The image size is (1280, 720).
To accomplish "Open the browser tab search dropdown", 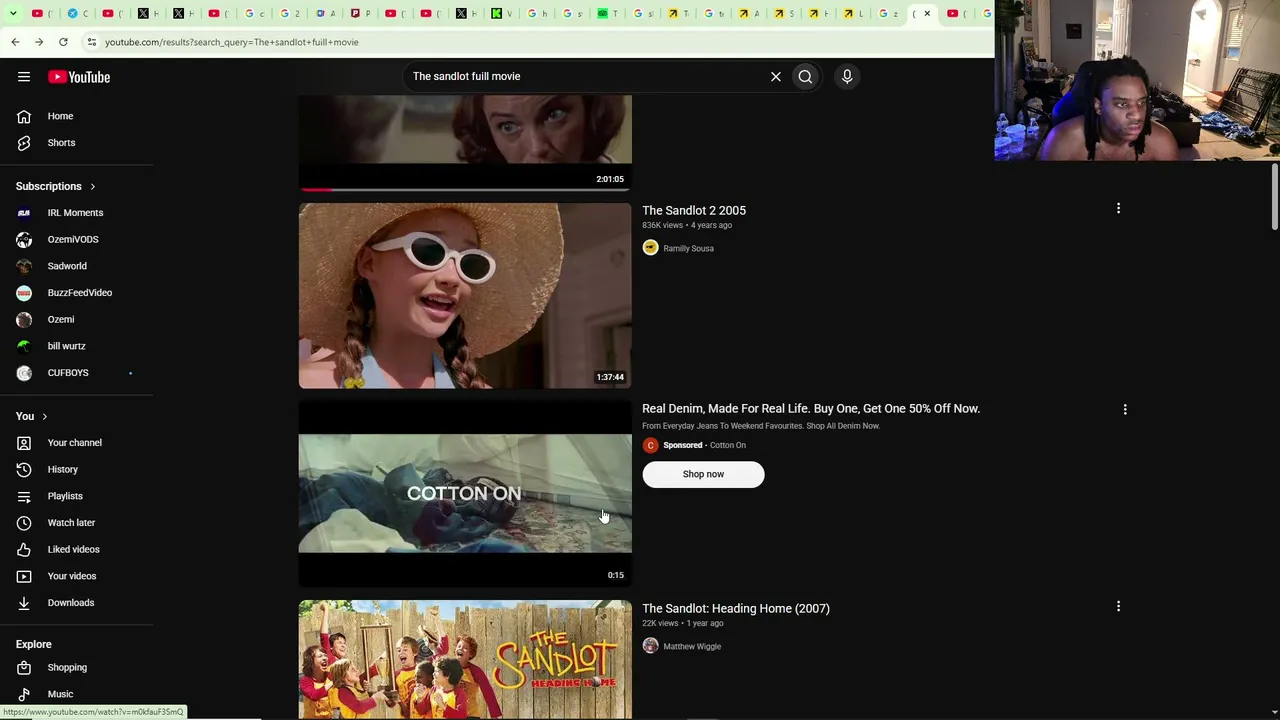I will pos(13,14).
